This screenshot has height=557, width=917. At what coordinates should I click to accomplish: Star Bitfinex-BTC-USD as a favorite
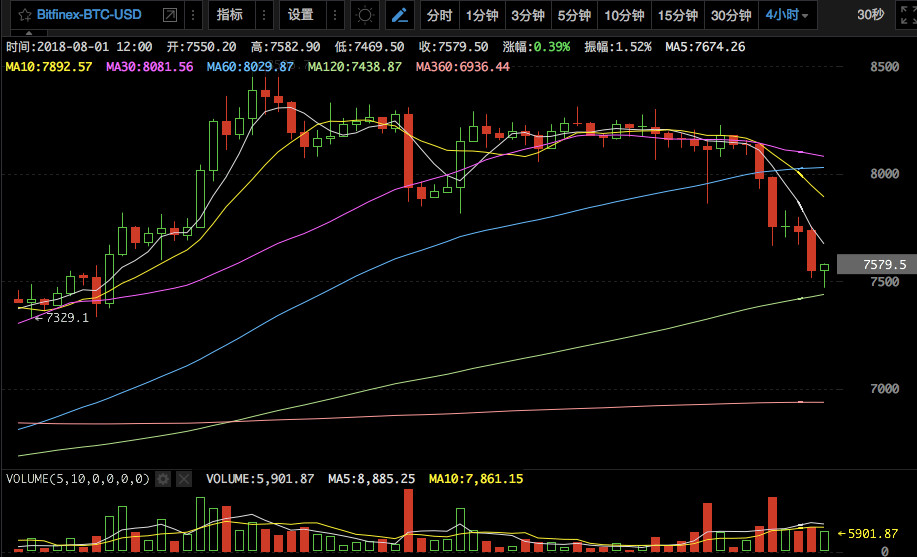click(x=25, y=15)
